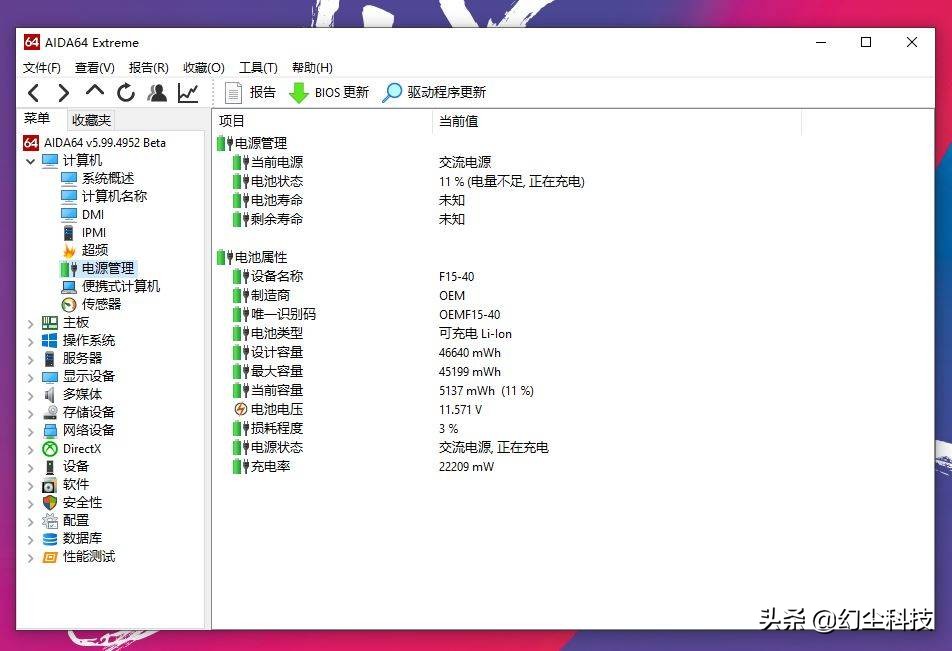
Task: Expand the 主板 tree node
Action: coord(30,322)
